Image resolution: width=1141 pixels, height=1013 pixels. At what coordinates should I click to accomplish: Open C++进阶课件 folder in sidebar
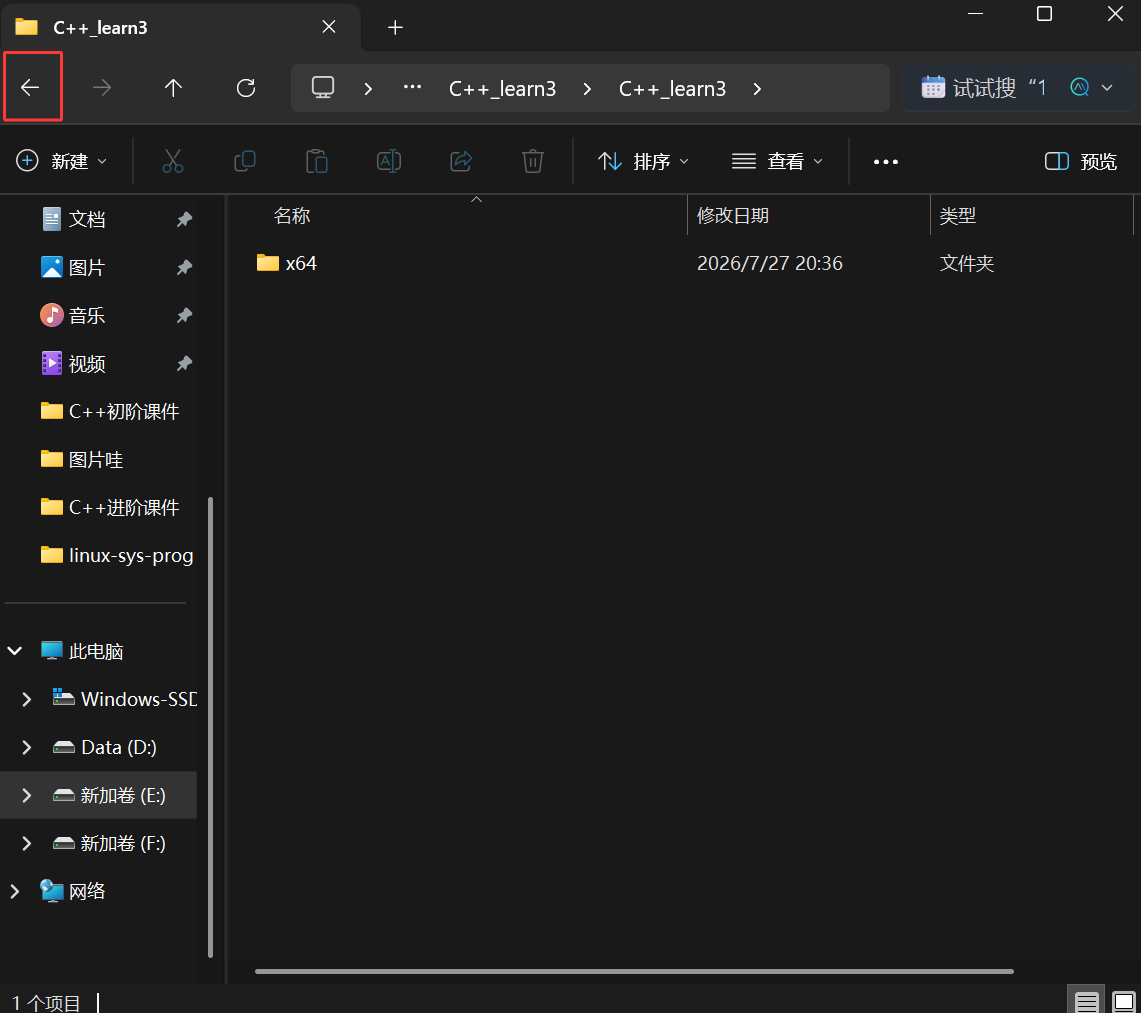(110, 507)
